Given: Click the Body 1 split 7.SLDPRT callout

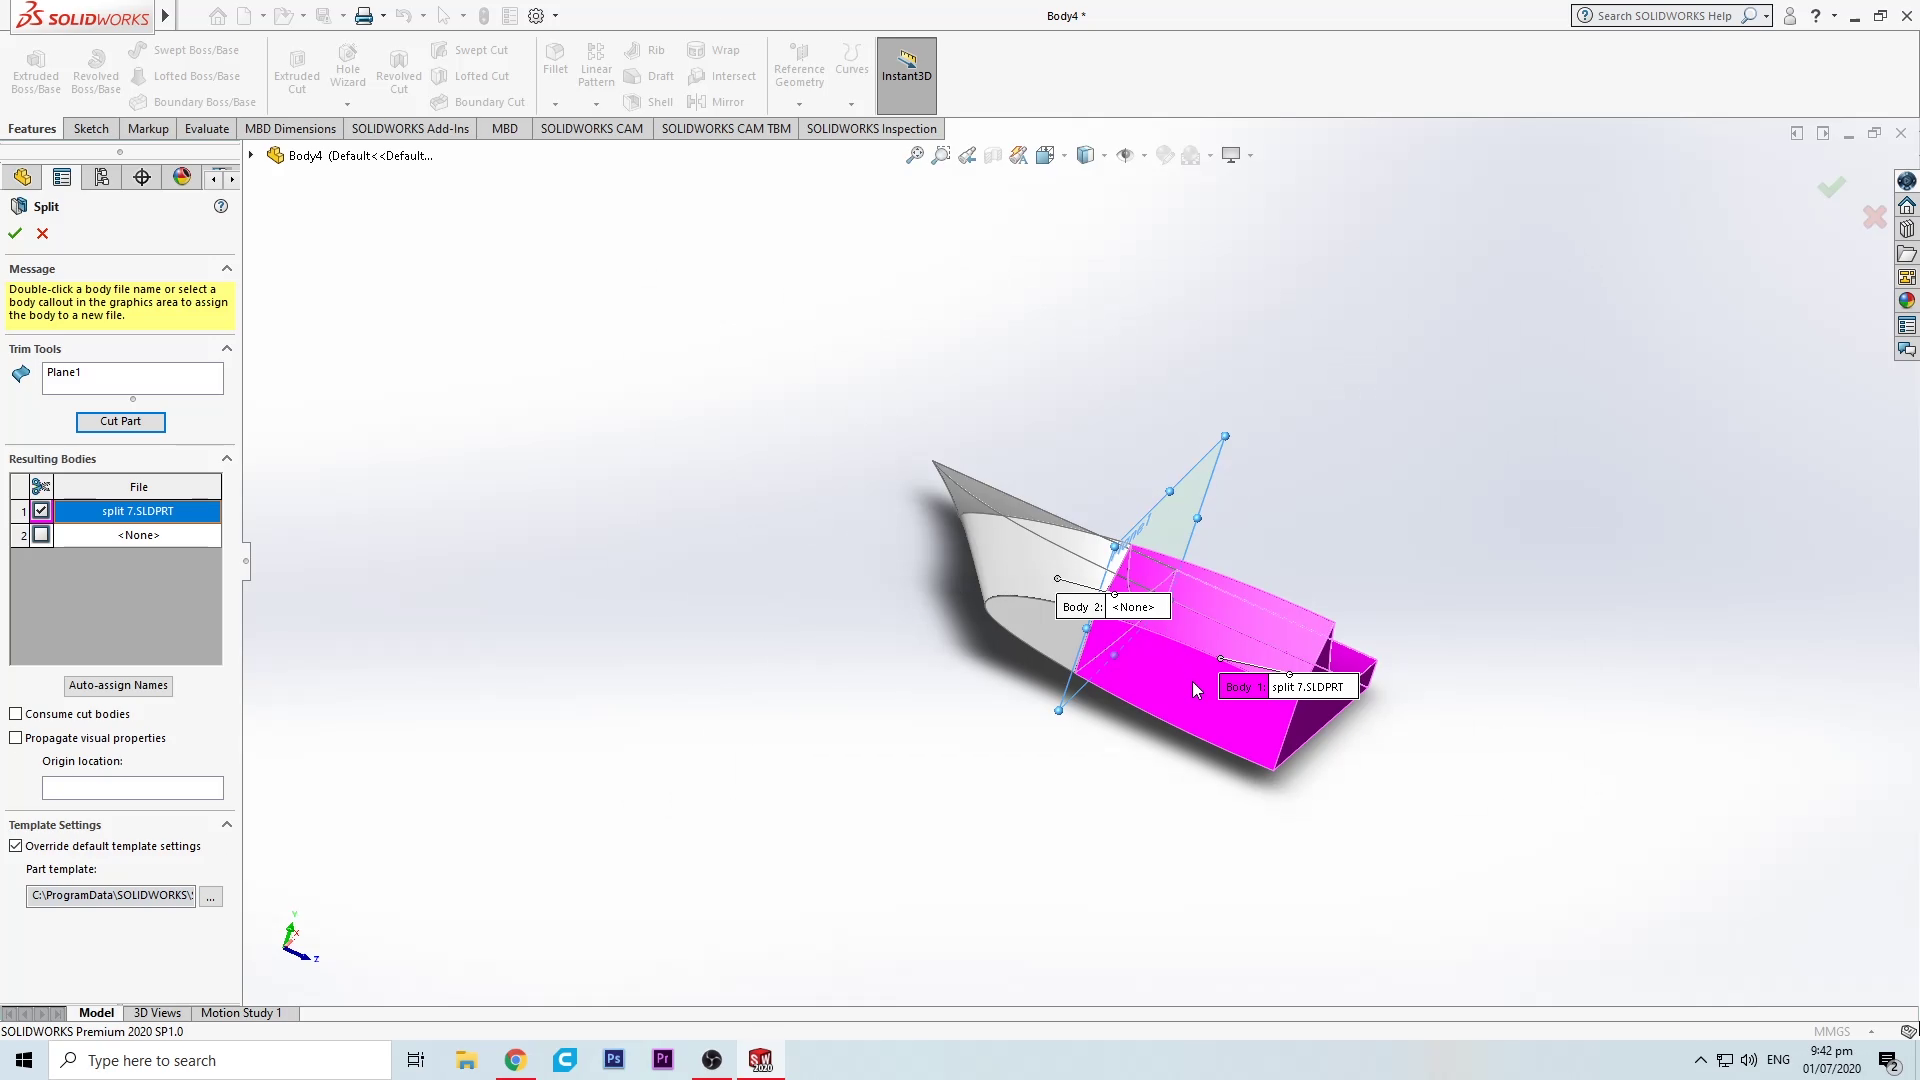Looking at the screenshot, I should click(x=1288, y=687).
